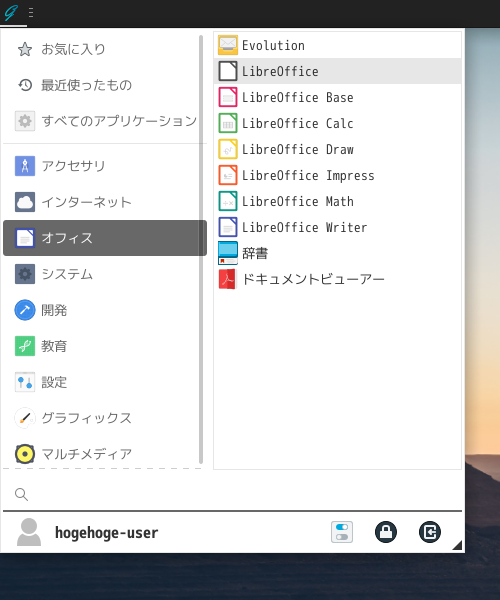Launch LibreOffice Writer from the list
The height and width of the screenshot is (600, 500).
[337, 227]
